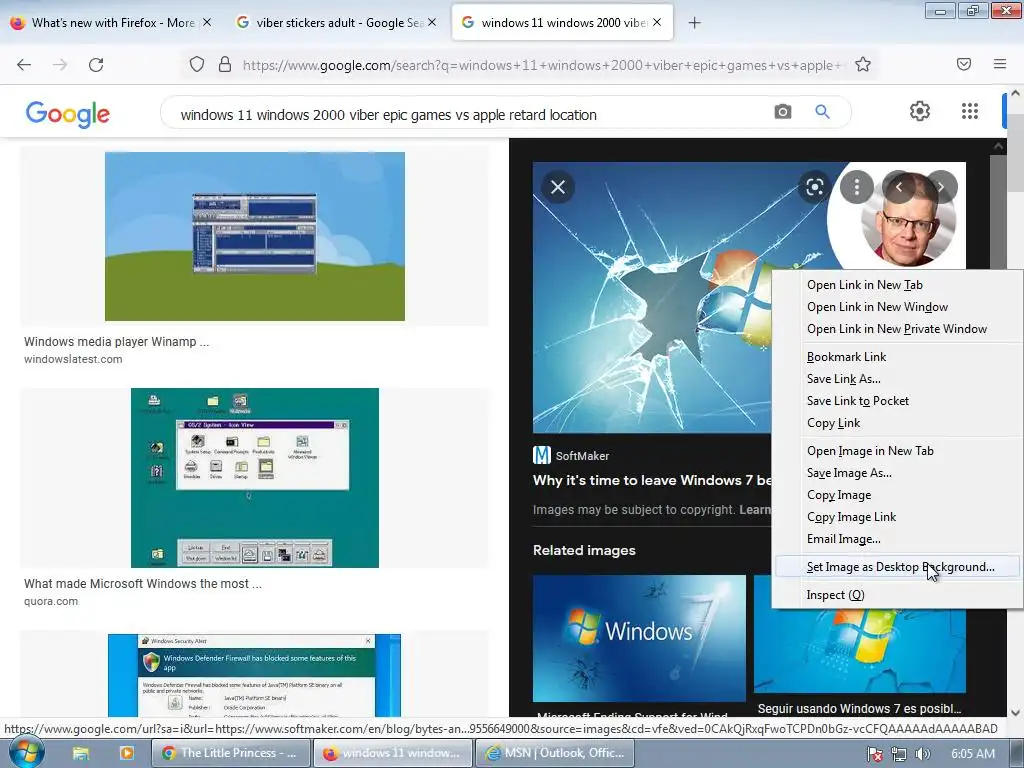Viewport: 1024px width, 768px height.
Task: Open the Windows Start orb
Action: click(27, 752)
